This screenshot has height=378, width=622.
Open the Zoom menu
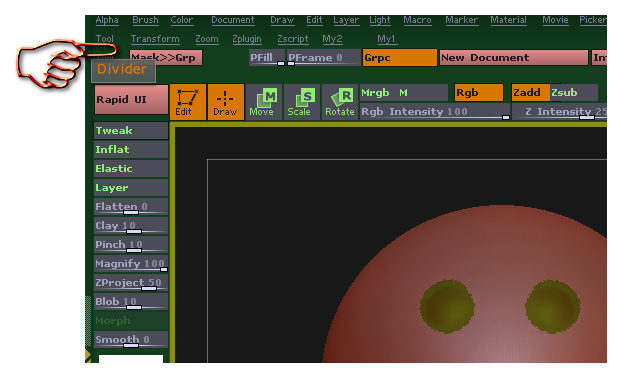(x=207, y=39)
